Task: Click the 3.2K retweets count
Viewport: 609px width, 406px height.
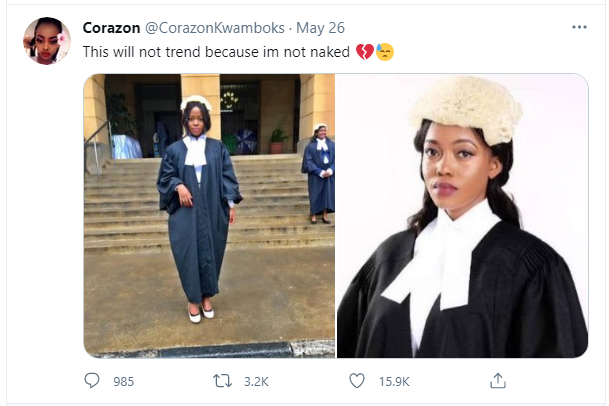Action: tap(258, 381)
